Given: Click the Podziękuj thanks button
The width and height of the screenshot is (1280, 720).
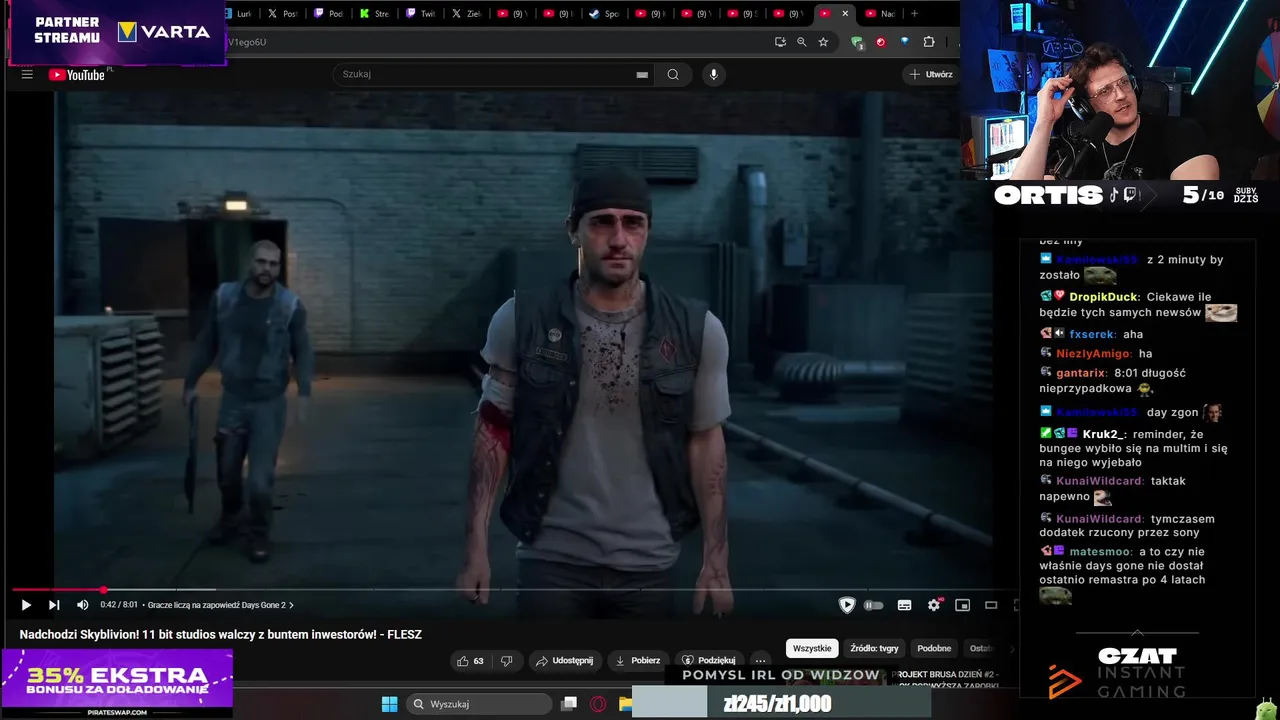Looking at the screenshot, I should coord(708,661).
